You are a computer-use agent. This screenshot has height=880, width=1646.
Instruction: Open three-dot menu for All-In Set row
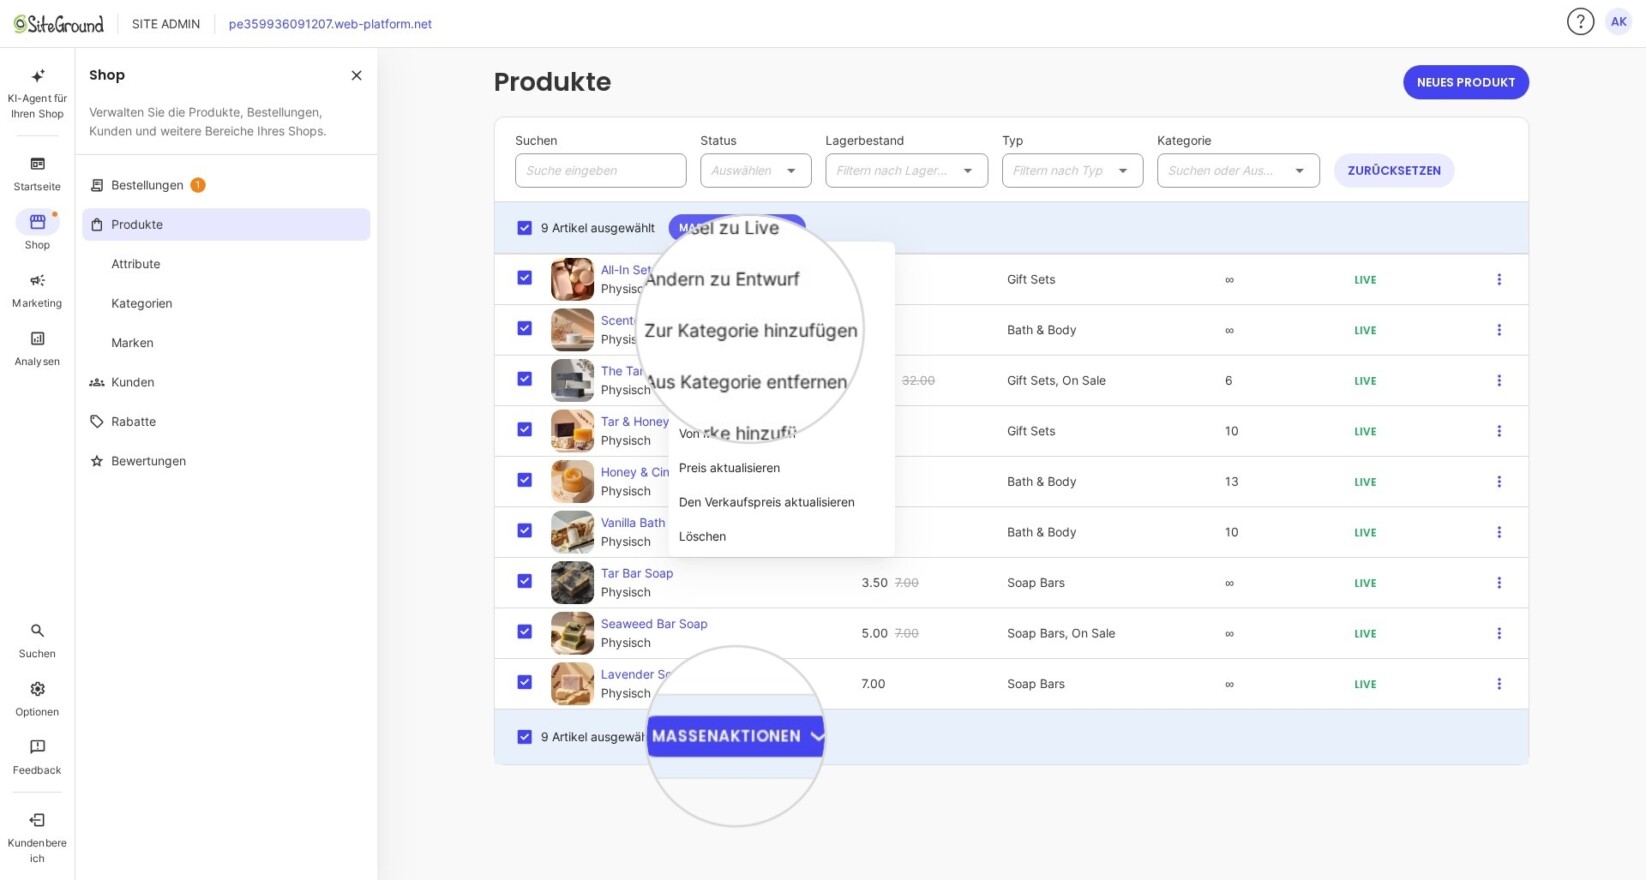pyautogui.click(x=1499, y=280)
